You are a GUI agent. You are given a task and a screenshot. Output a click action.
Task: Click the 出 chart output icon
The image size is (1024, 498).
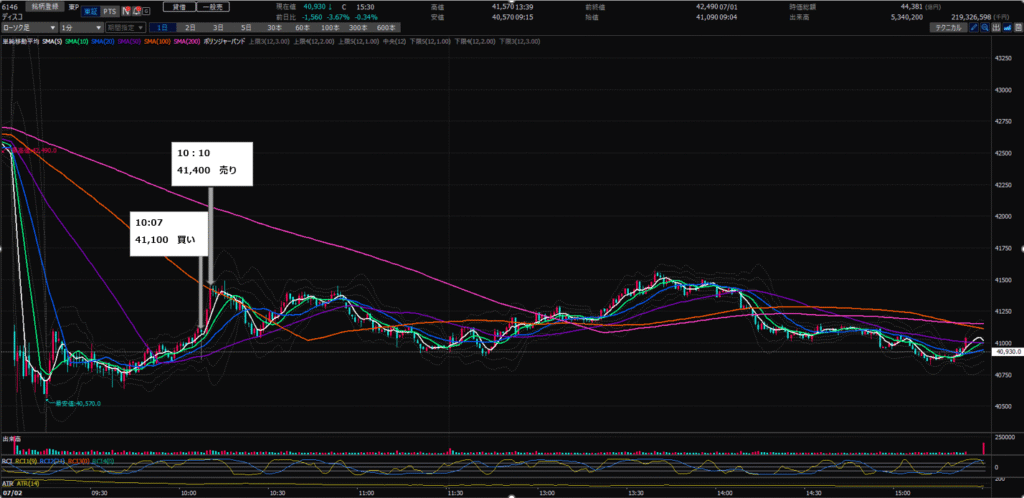[x=996, y=28]
